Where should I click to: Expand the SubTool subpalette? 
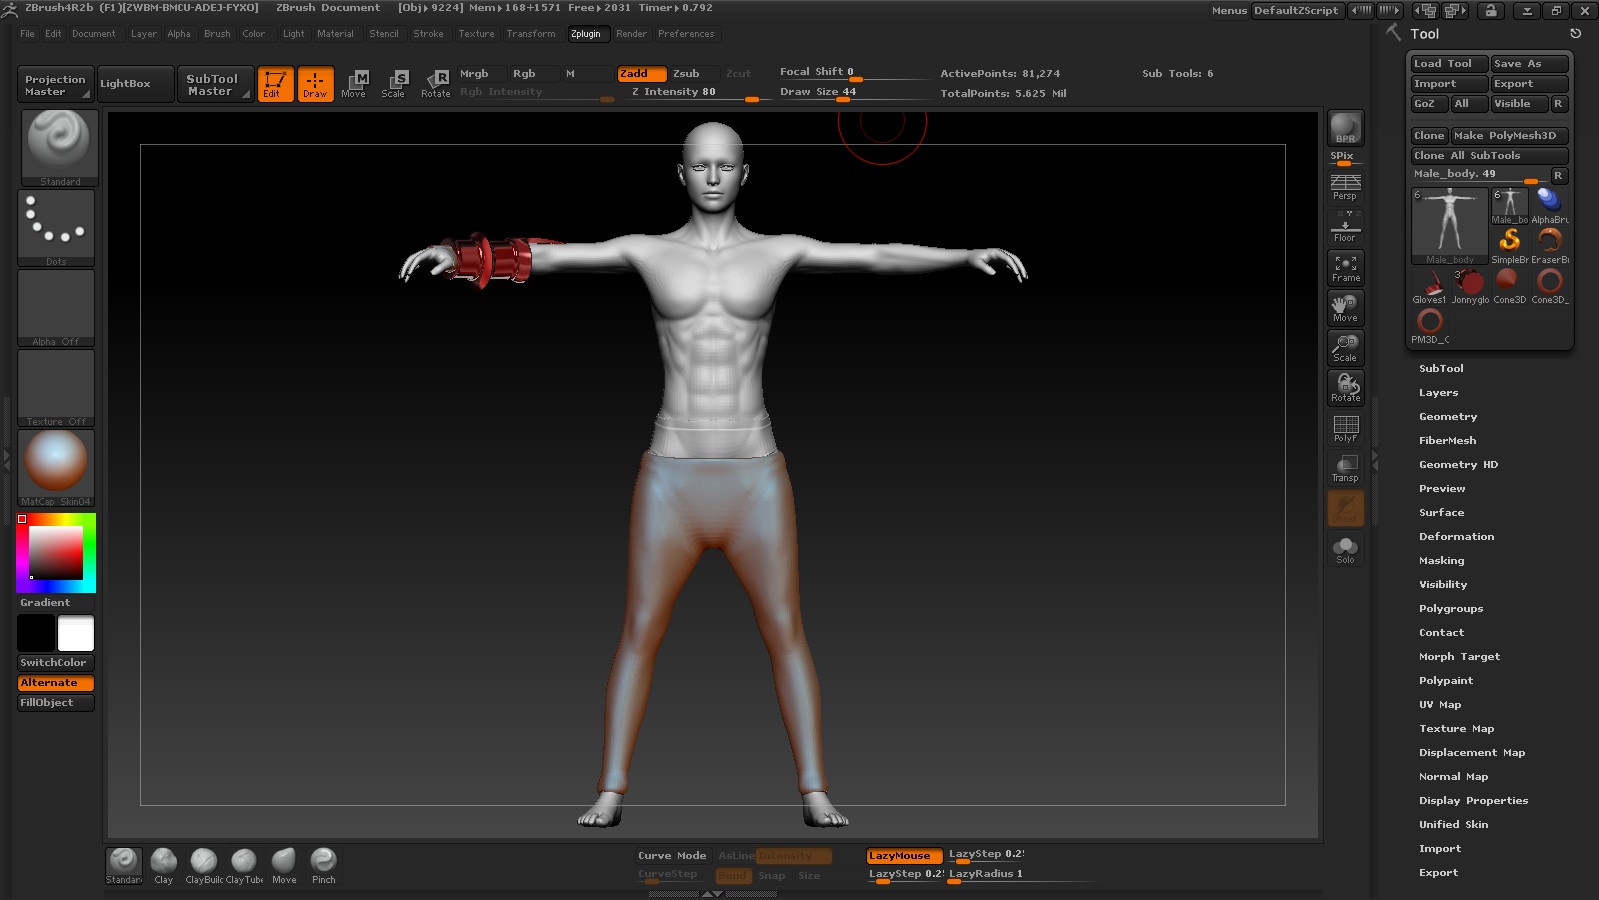[x=1441, y=369]
